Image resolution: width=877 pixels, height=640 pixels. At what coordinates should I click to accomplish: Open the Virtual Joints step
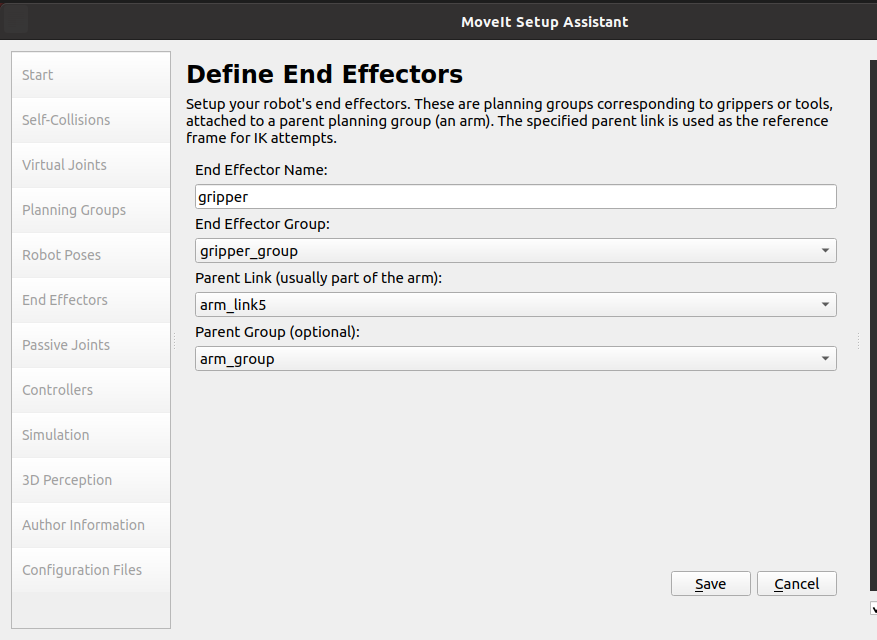point(91,165)
